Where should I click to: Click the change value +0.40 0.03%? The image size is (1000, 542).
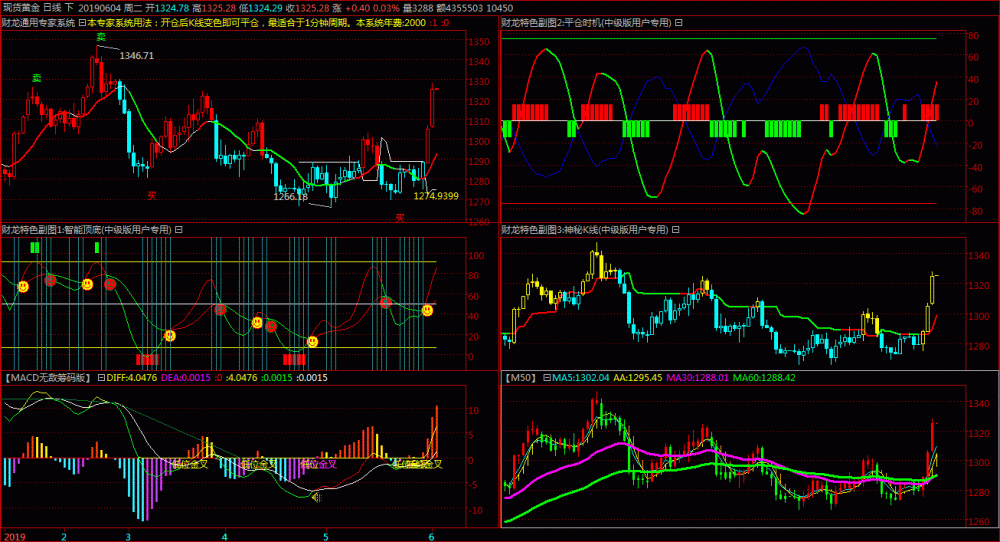(372, 8)
